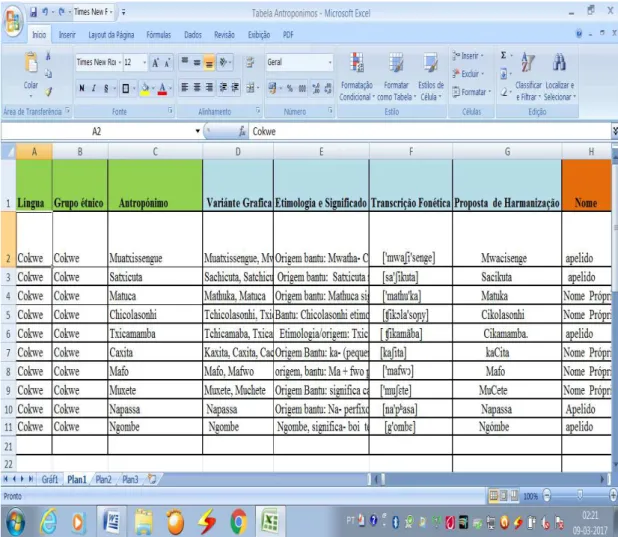
Task: Click the Formatação Condicional icon
Action: point(356,63)
